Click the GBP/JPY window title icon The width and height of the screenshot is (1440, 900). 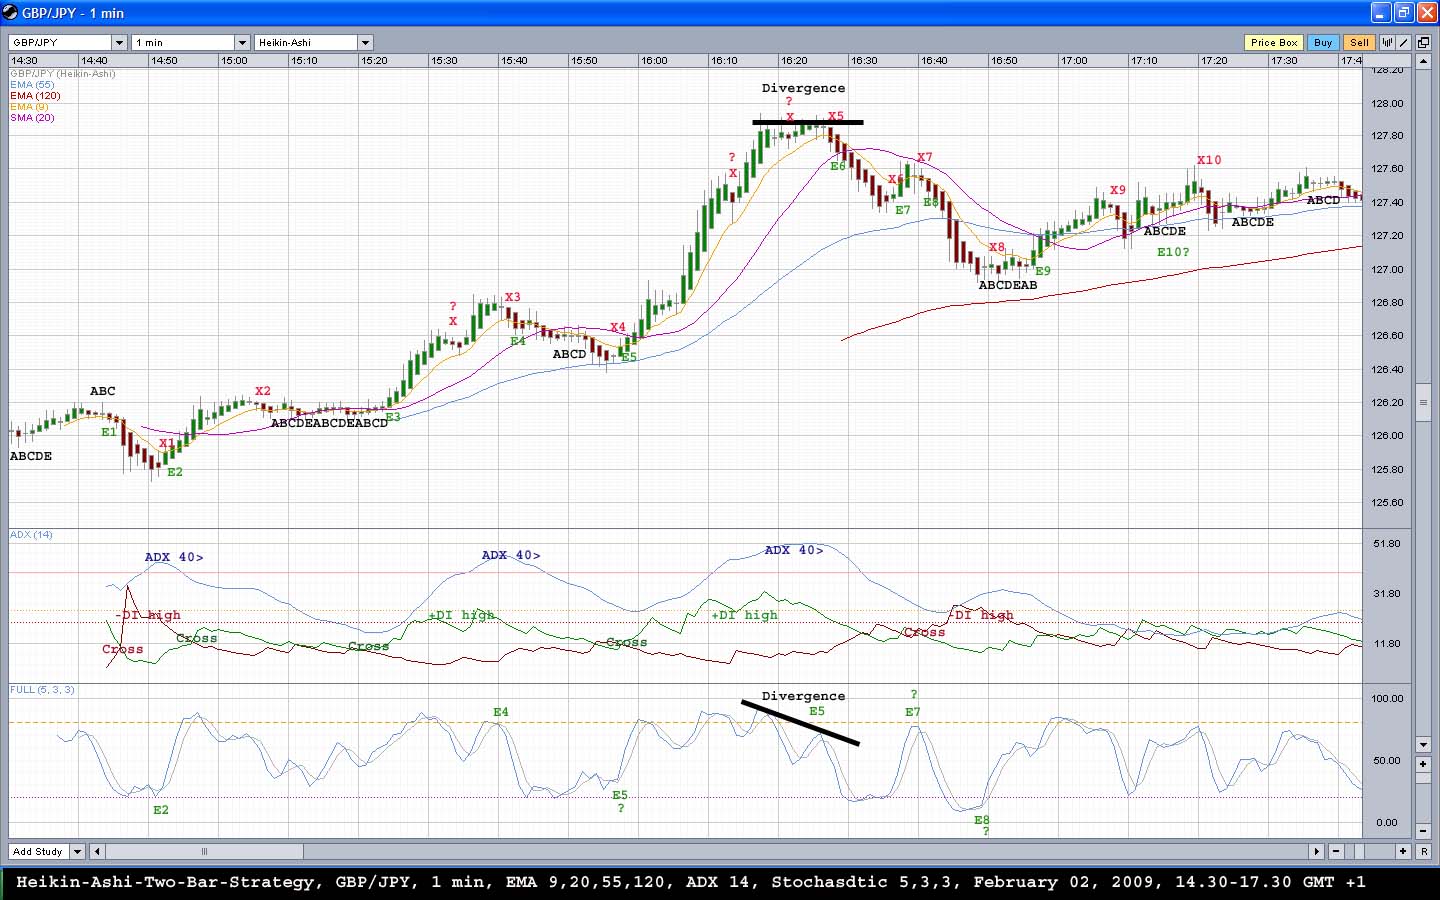[10, 12]
